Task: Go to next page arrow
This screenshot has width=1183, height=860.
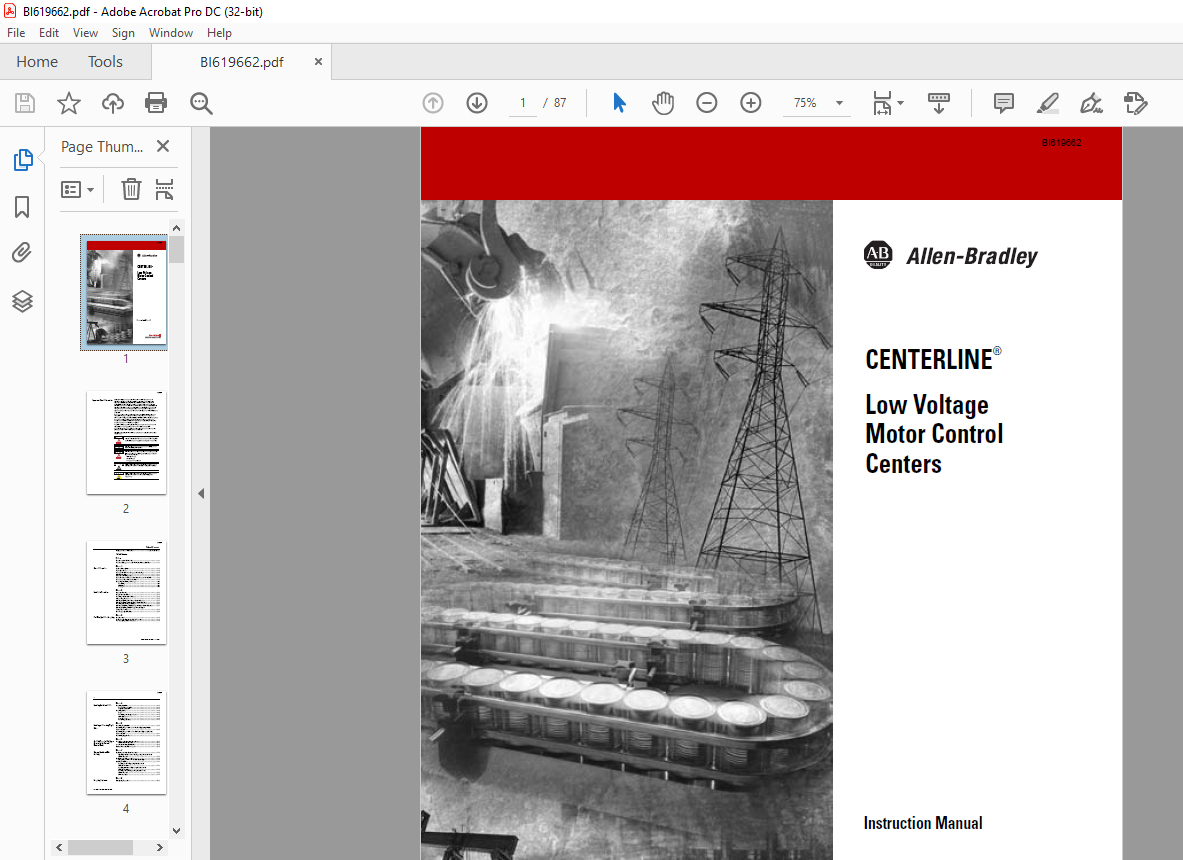Action: click(477, 103)
